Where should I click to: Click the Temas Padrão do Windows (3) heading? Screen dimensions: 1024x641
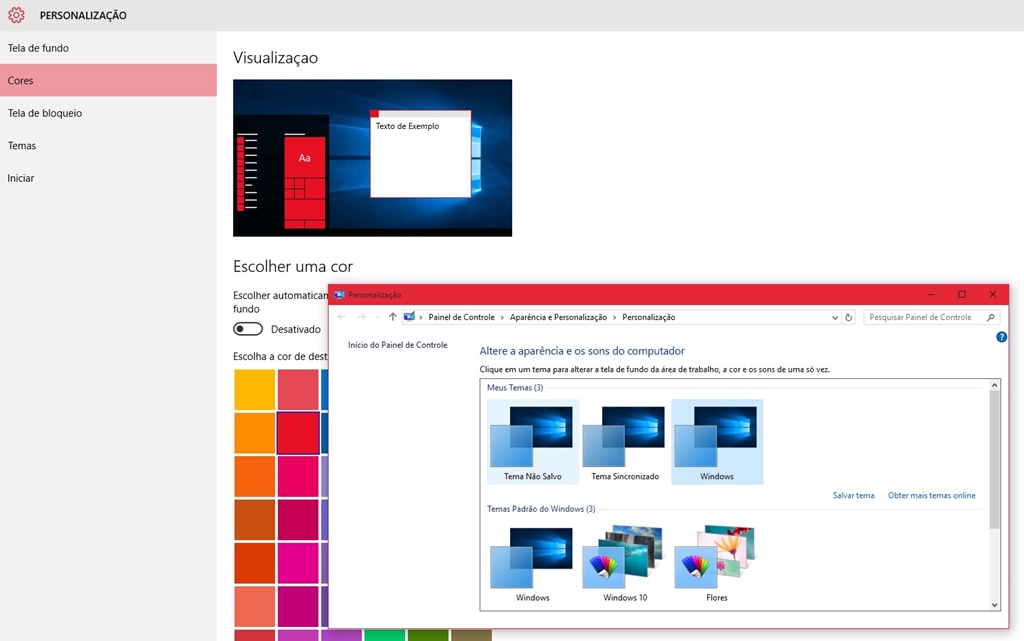point(541,509)
